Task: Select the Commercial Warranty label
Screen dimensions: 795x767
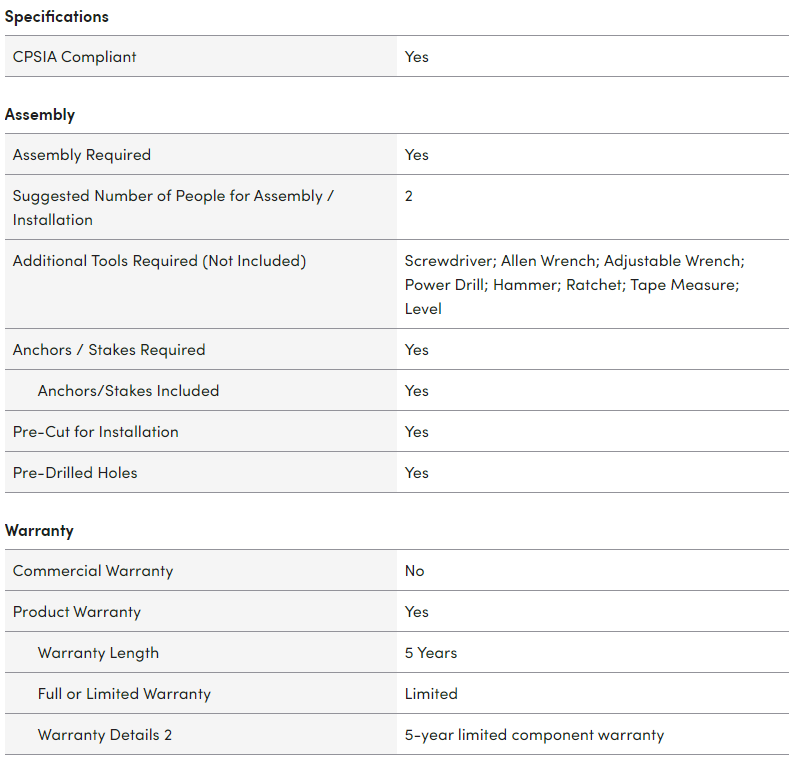Action: [93, 571]
